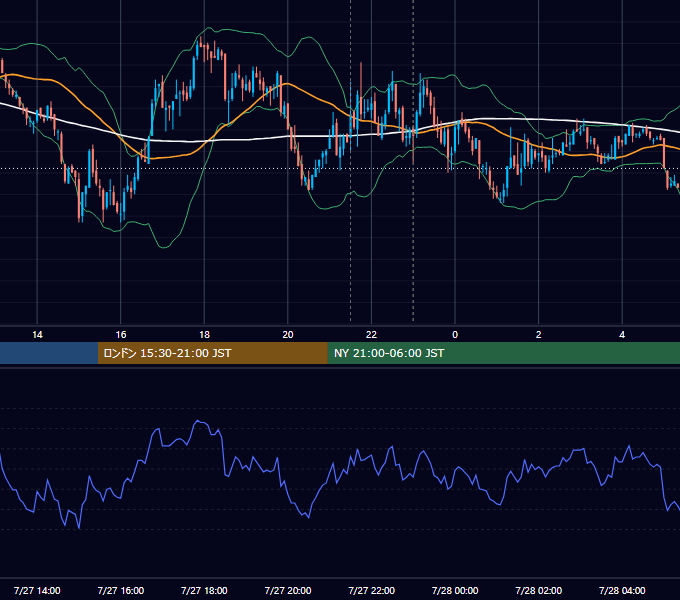Viewport: 680px width, 600px height.
Task: Click the 22 hour label on chart axis
Action: click(x=371, y=335)
